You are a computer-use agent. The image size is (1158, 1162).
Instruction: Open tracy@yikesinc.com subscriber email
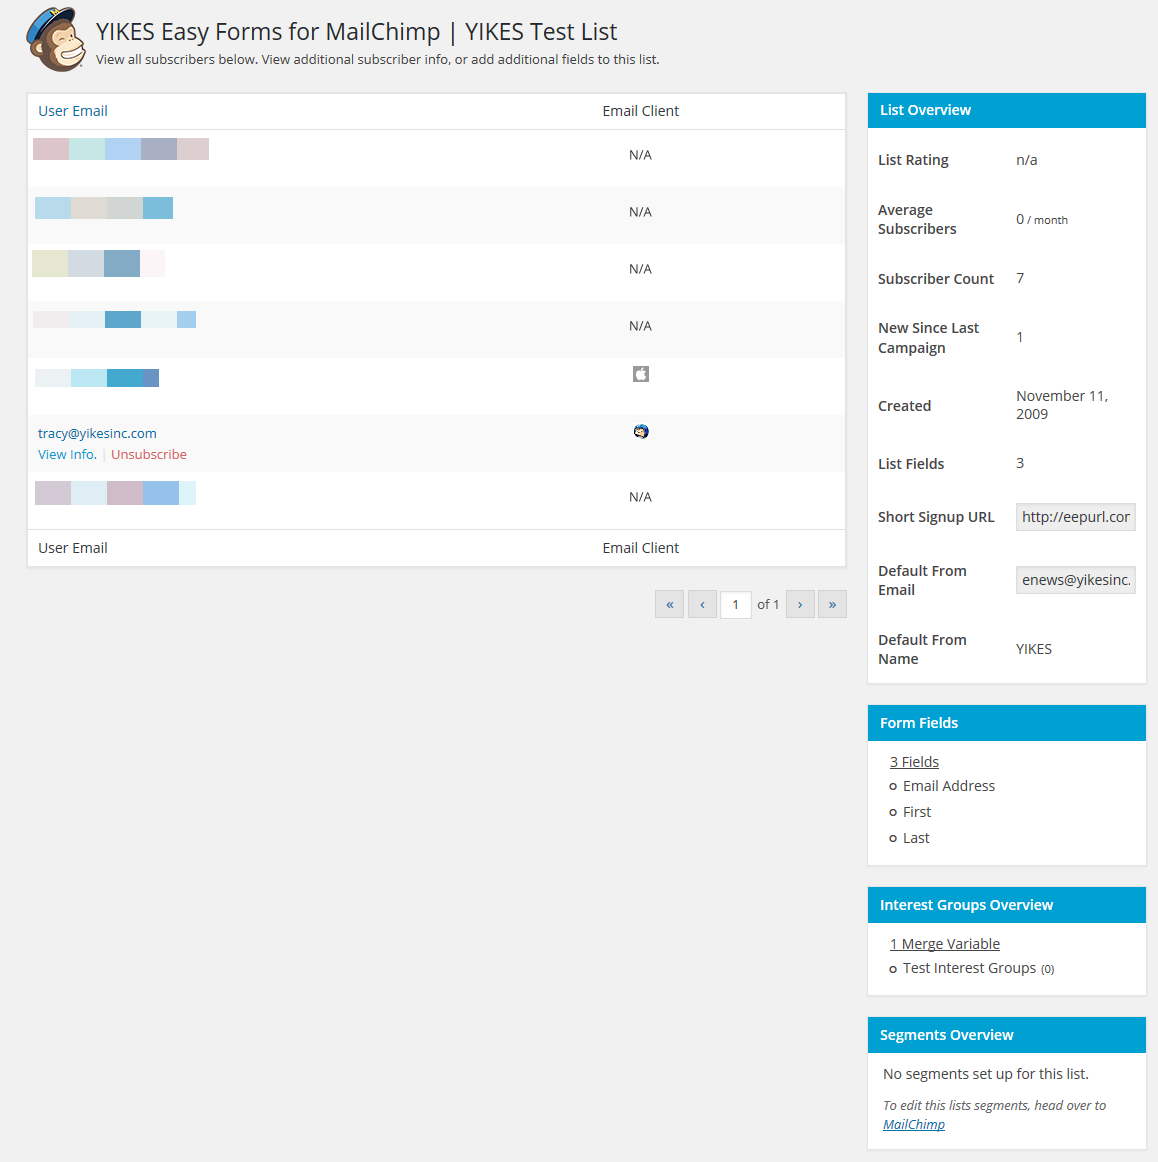[x=97, y=433]
